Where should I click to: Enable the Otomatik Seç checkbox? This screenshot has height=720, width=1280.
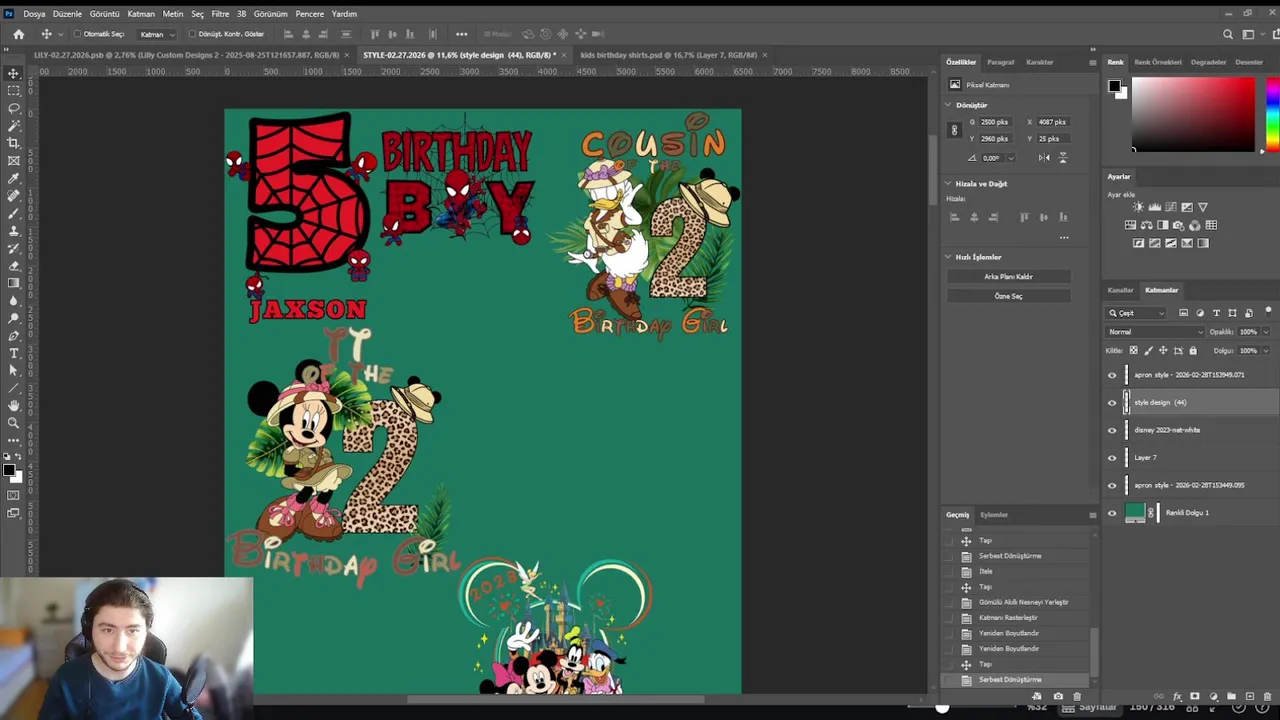pyautogui.click(x=77, y=34)
